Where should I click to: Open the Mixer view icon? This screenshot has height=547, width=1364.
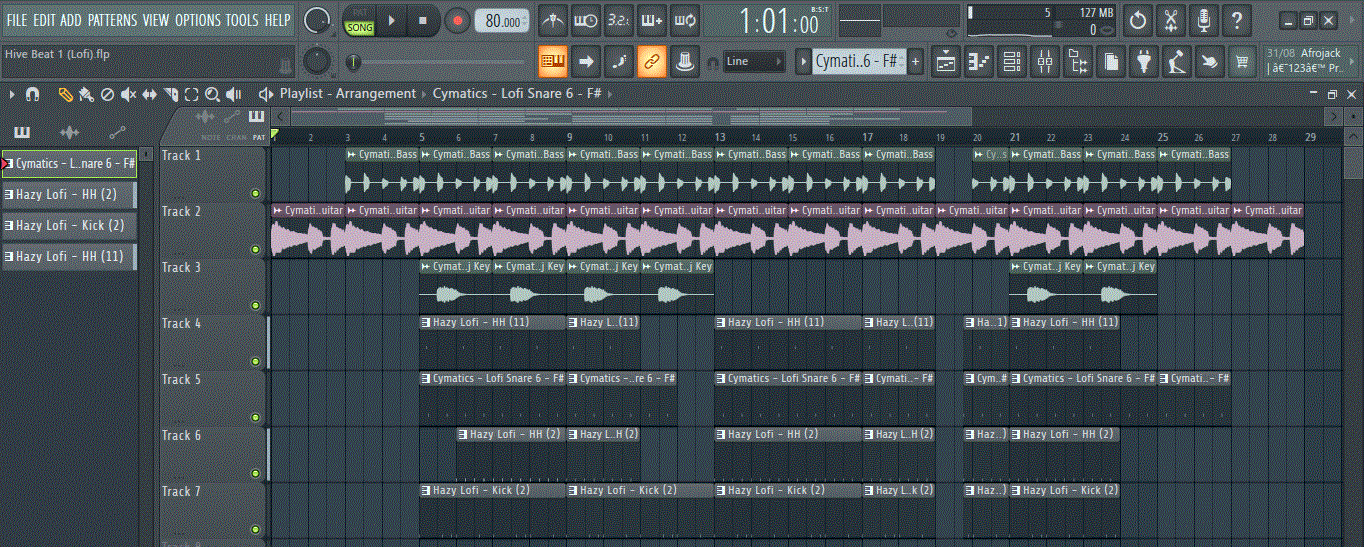tap(1045, 62)
